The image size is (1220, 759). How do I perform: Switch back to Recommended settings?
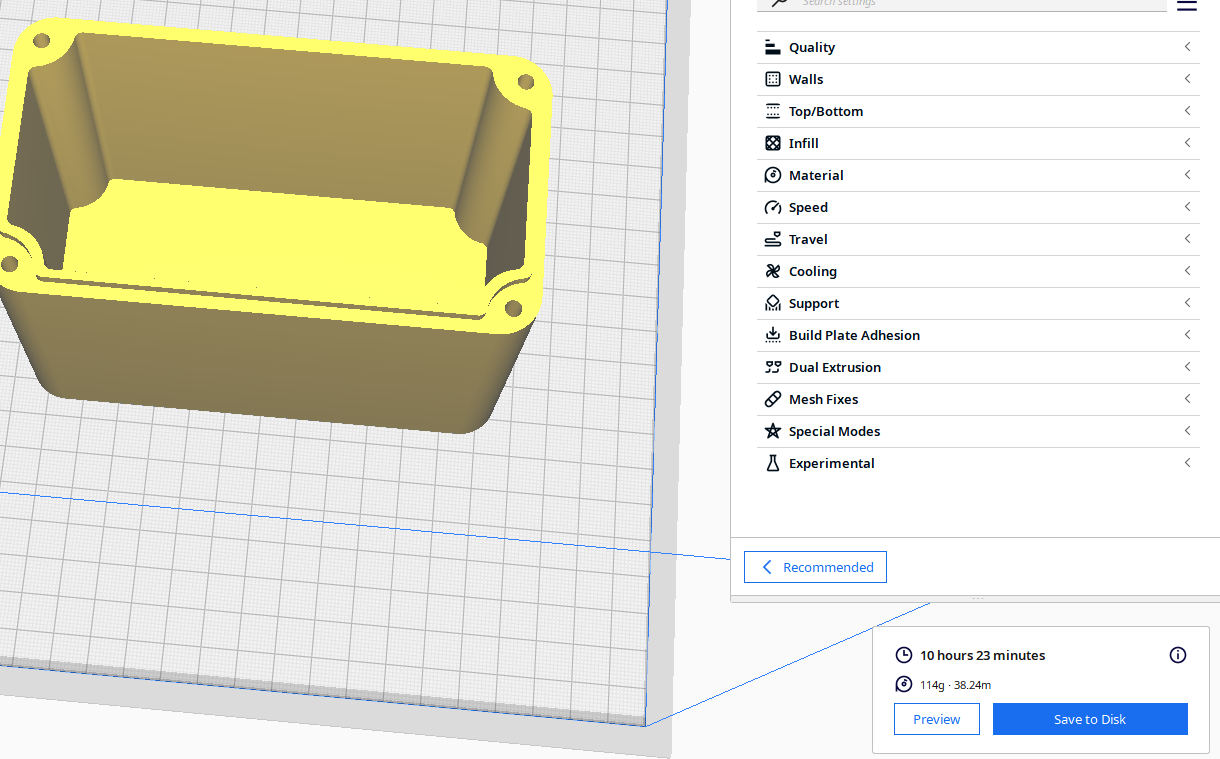tap(815, 567)
